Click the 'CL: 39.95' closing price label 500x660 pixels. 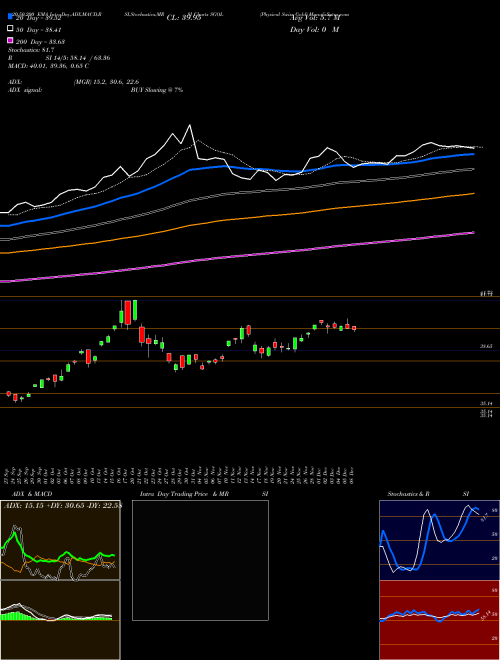tap(184, 18)
